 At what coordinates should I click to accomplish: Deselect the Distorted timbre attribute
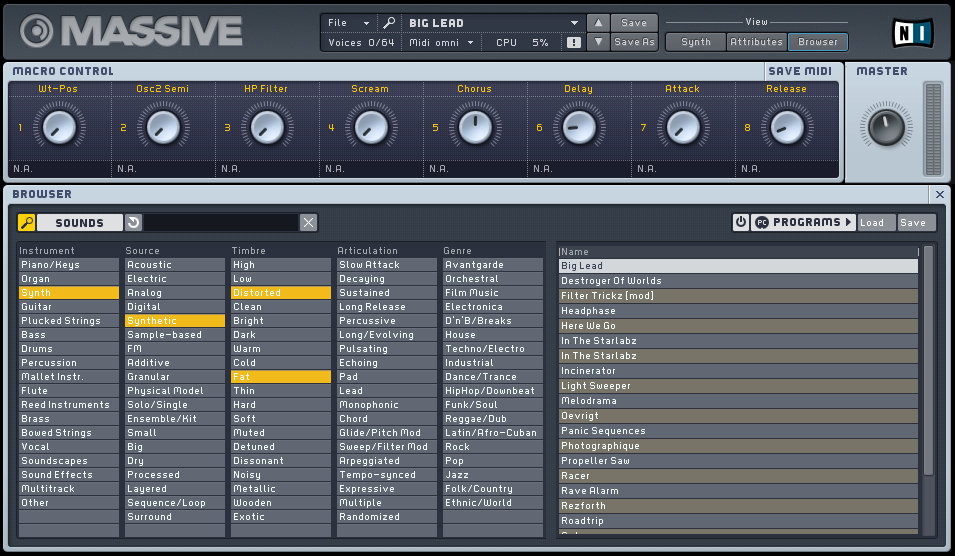[281, 293]
